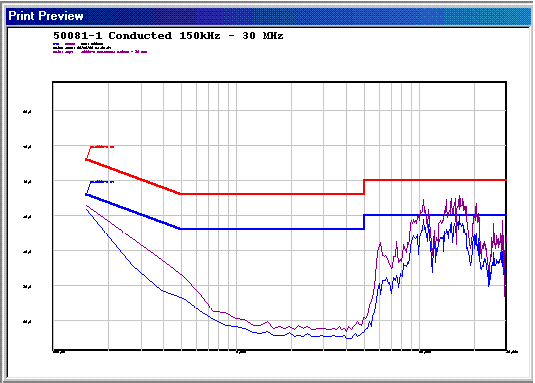Select the 50081-1 Conducted chart title
This screenshot has height=383, width=535.
(x=168, y=36)
